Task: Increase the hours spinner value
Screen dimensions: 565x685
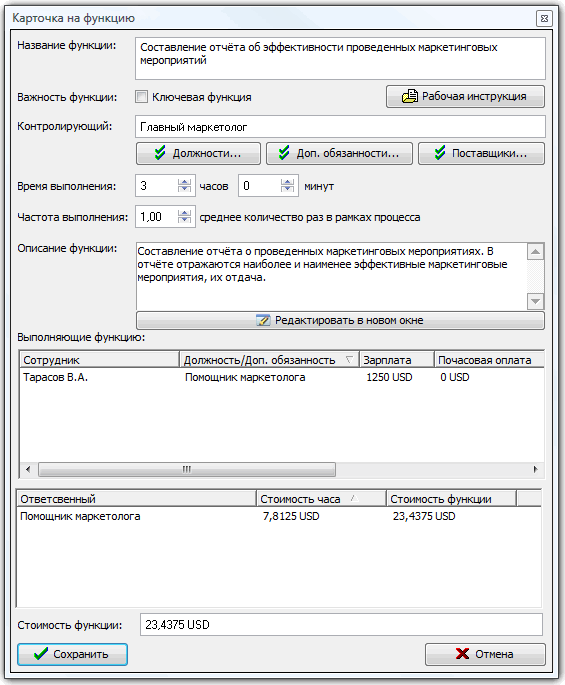Action: click(184, 182)
